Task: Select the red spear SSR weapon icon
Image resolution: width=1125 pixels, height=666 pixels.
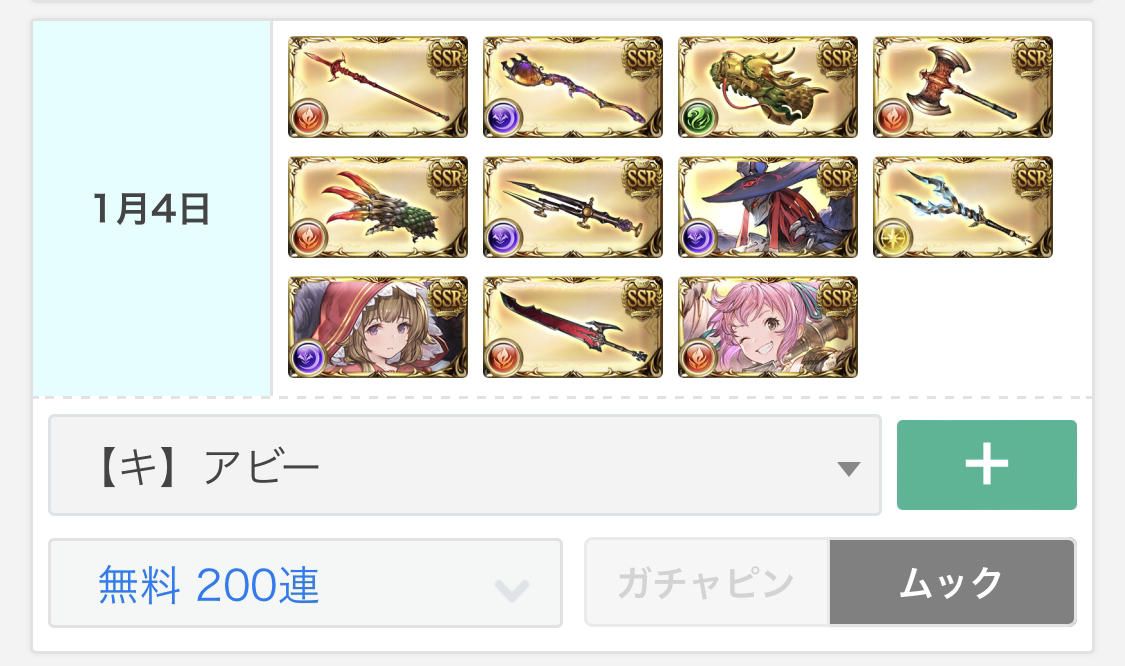Action: point(377,87)
